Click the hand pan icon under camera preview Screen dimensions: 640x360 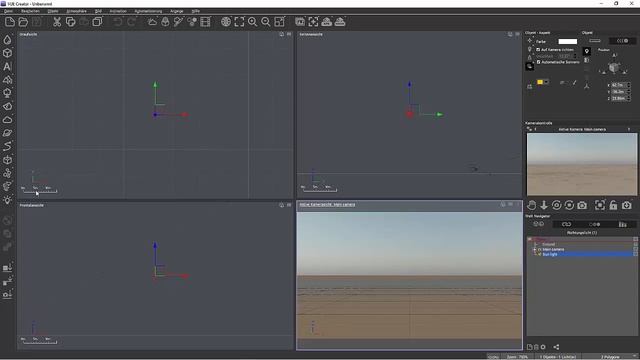[531, 205]
